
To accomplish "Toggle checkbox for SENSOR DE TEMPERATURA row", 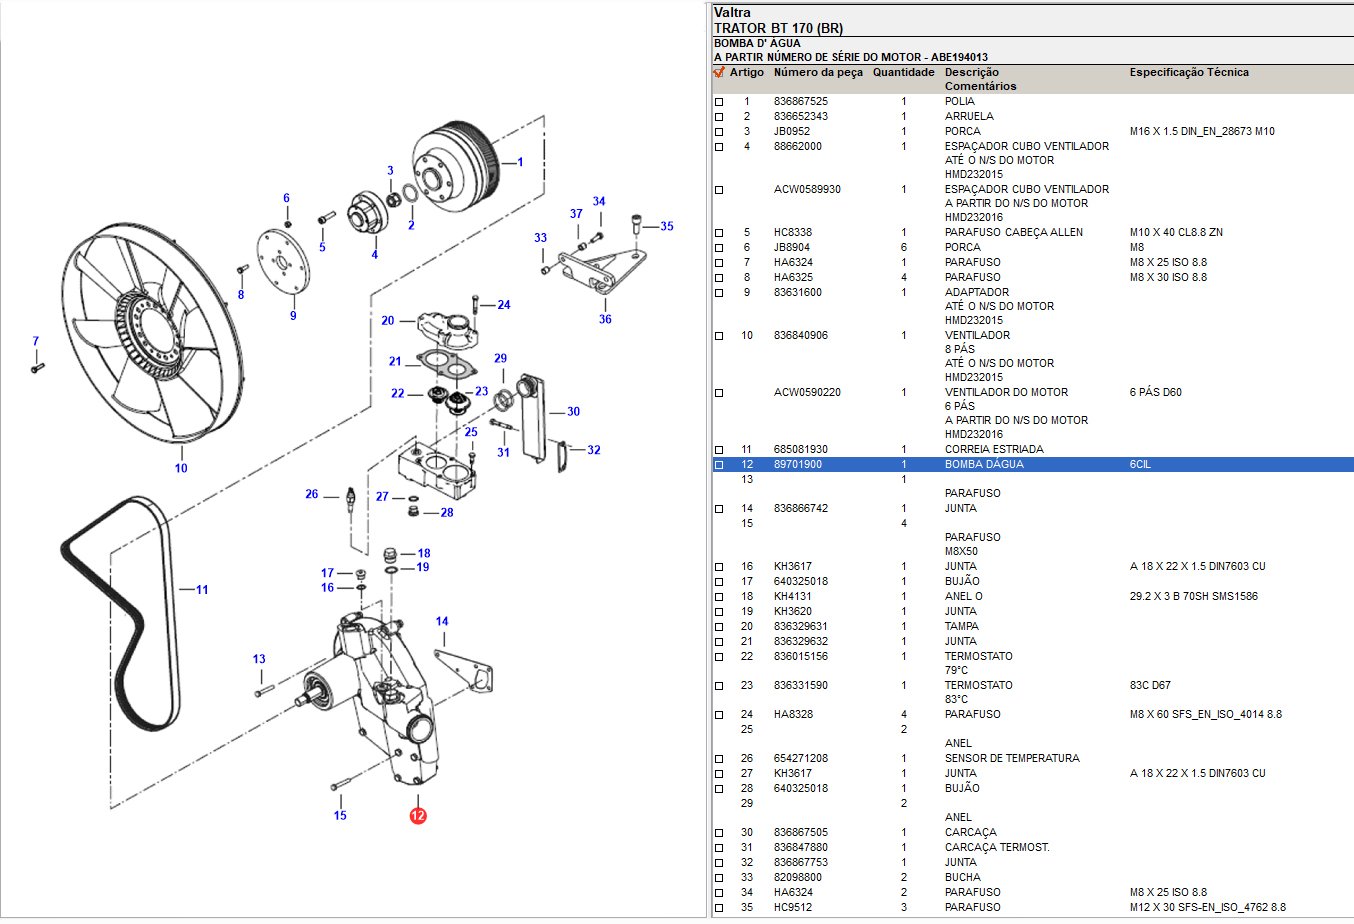I will coord(719,759).
